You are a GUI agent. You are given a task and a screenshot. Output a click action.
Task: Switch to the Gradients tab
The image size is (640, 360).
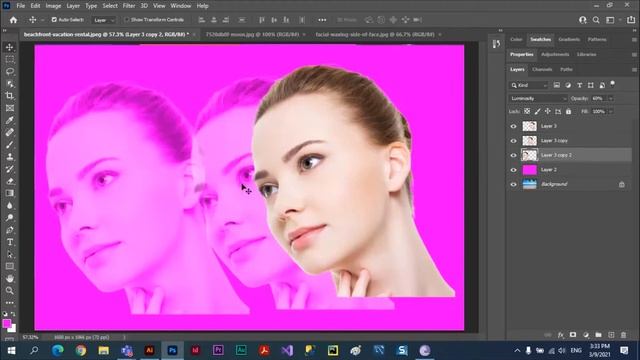coord(569,40)
